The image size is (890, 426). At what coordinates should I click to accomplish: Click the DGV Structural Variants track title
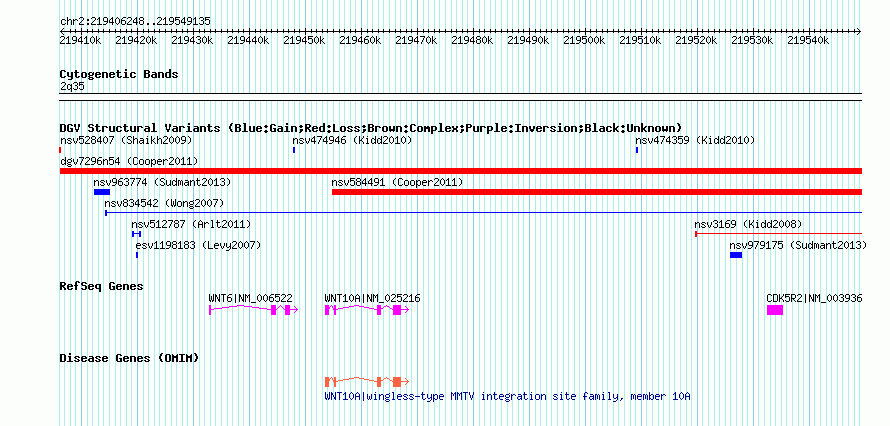pos(371,128)
